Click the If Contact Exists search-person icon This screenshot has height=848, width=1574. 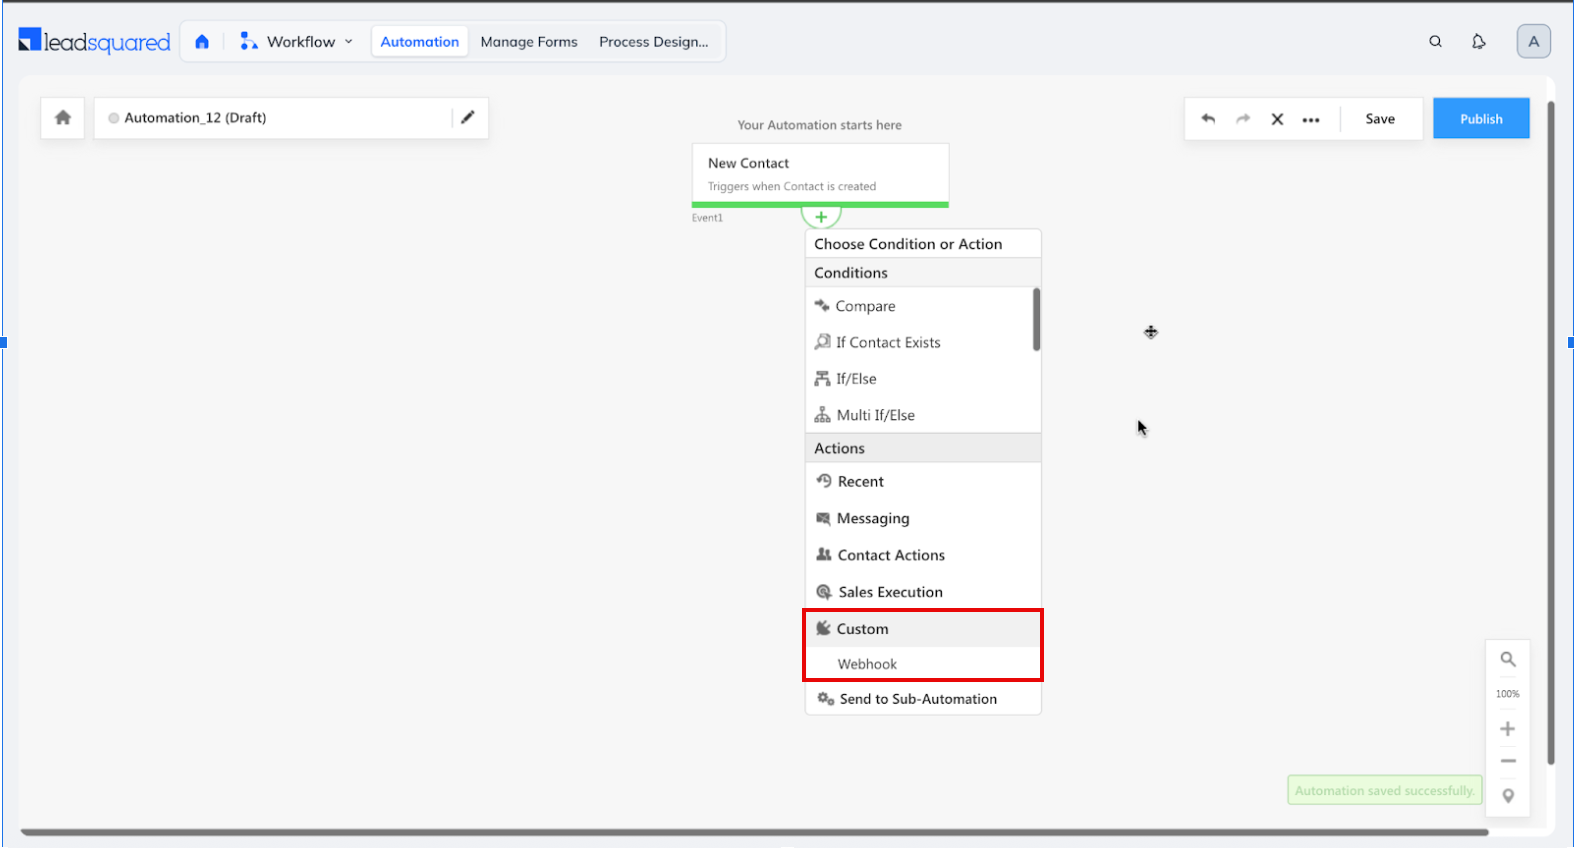(x=822, y=342)
